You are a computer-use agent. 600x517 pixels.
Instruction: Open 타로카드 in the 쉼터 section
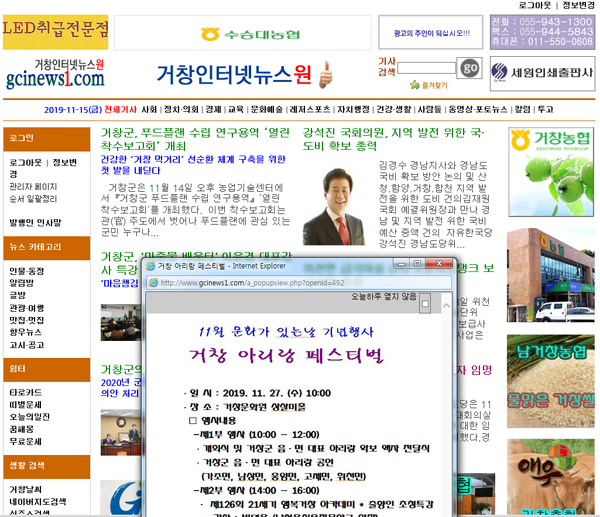(x=26, y=393)
